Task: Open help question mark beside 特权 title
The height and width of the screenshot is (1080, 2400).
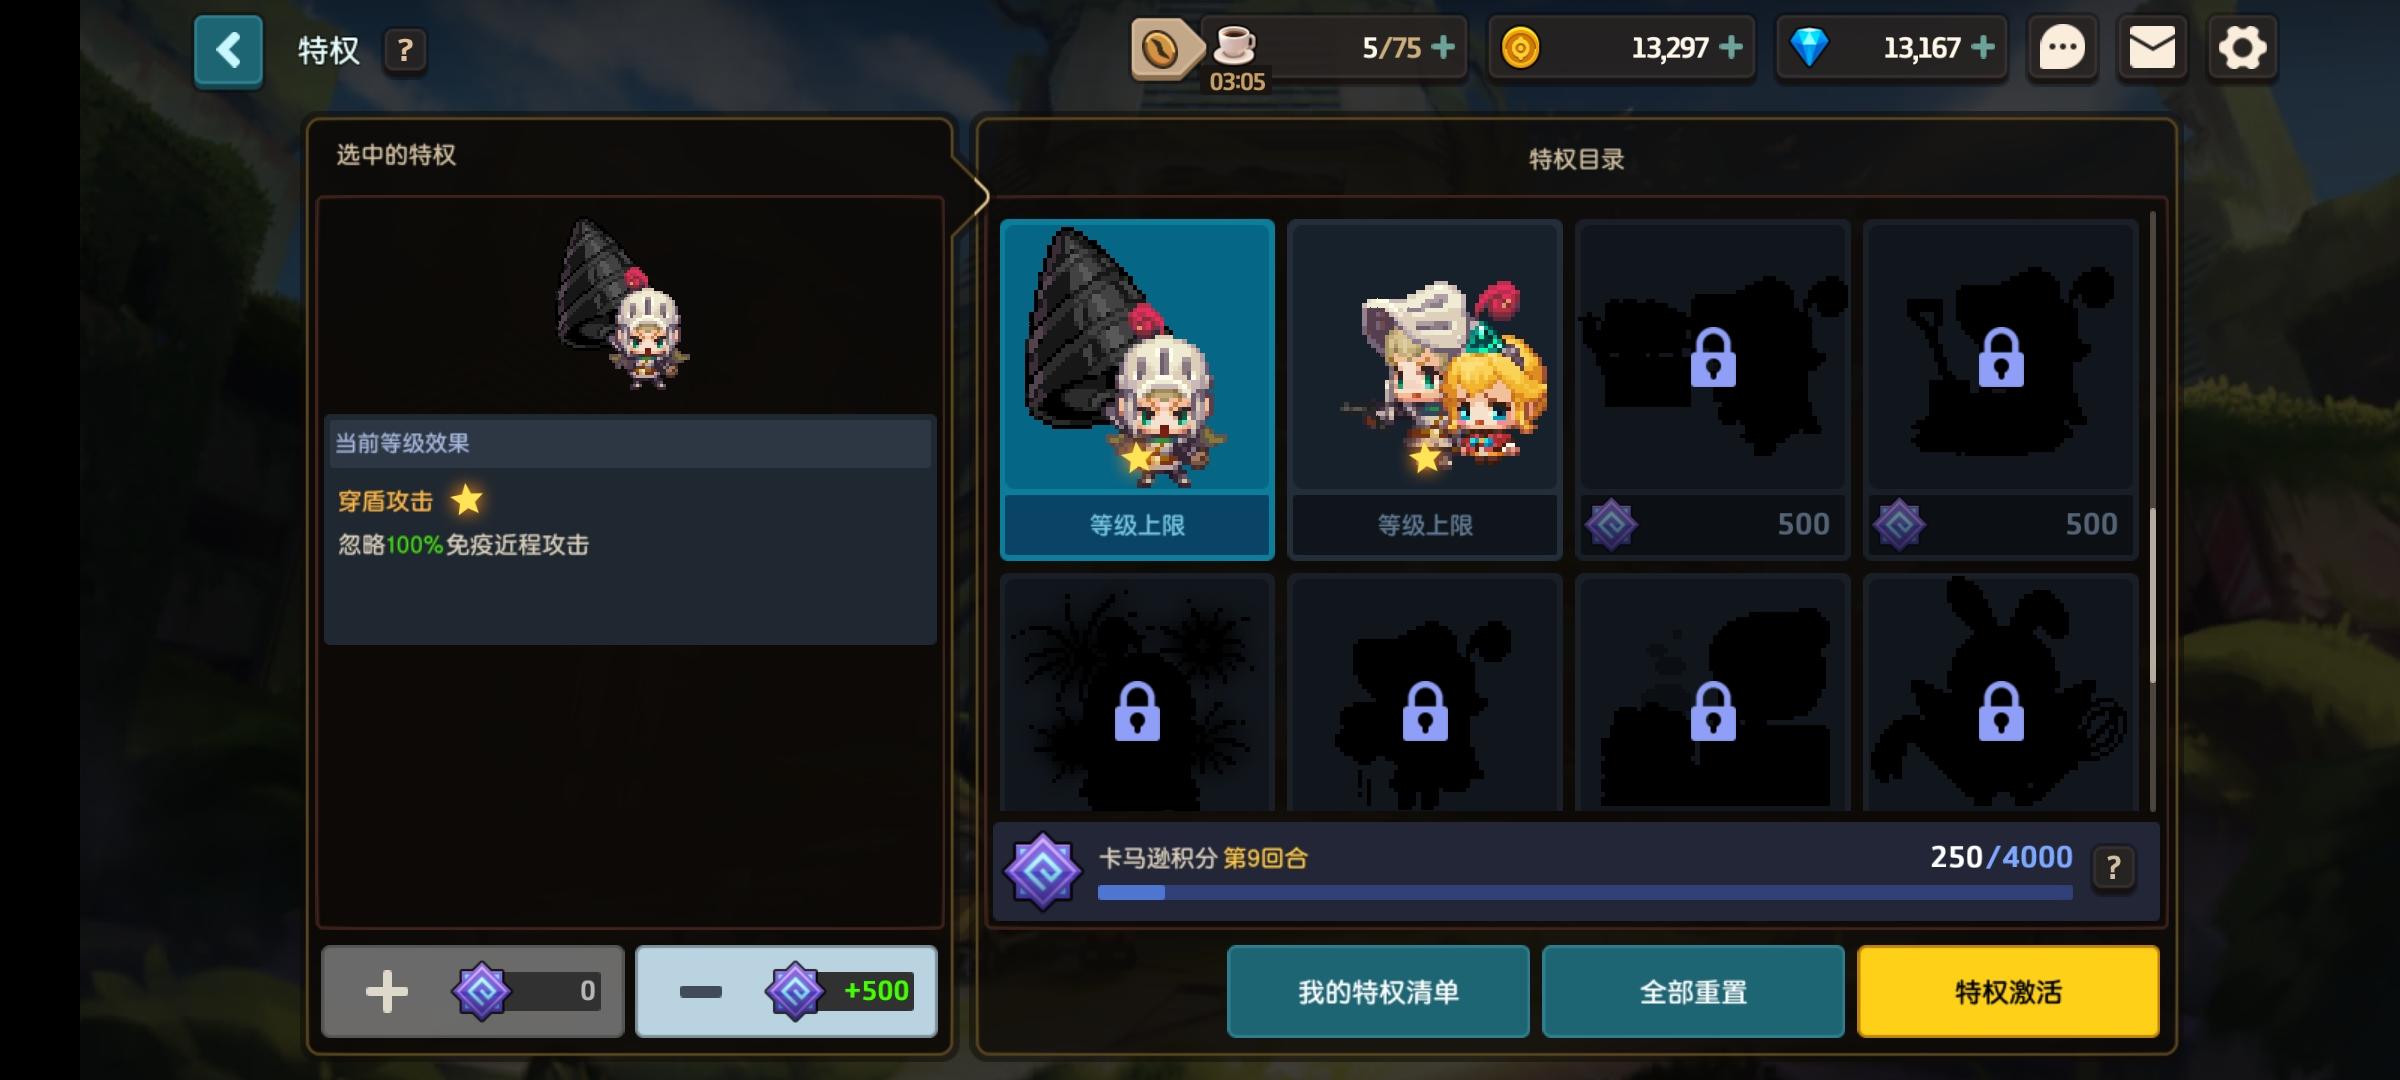Action: pos(405,50)
